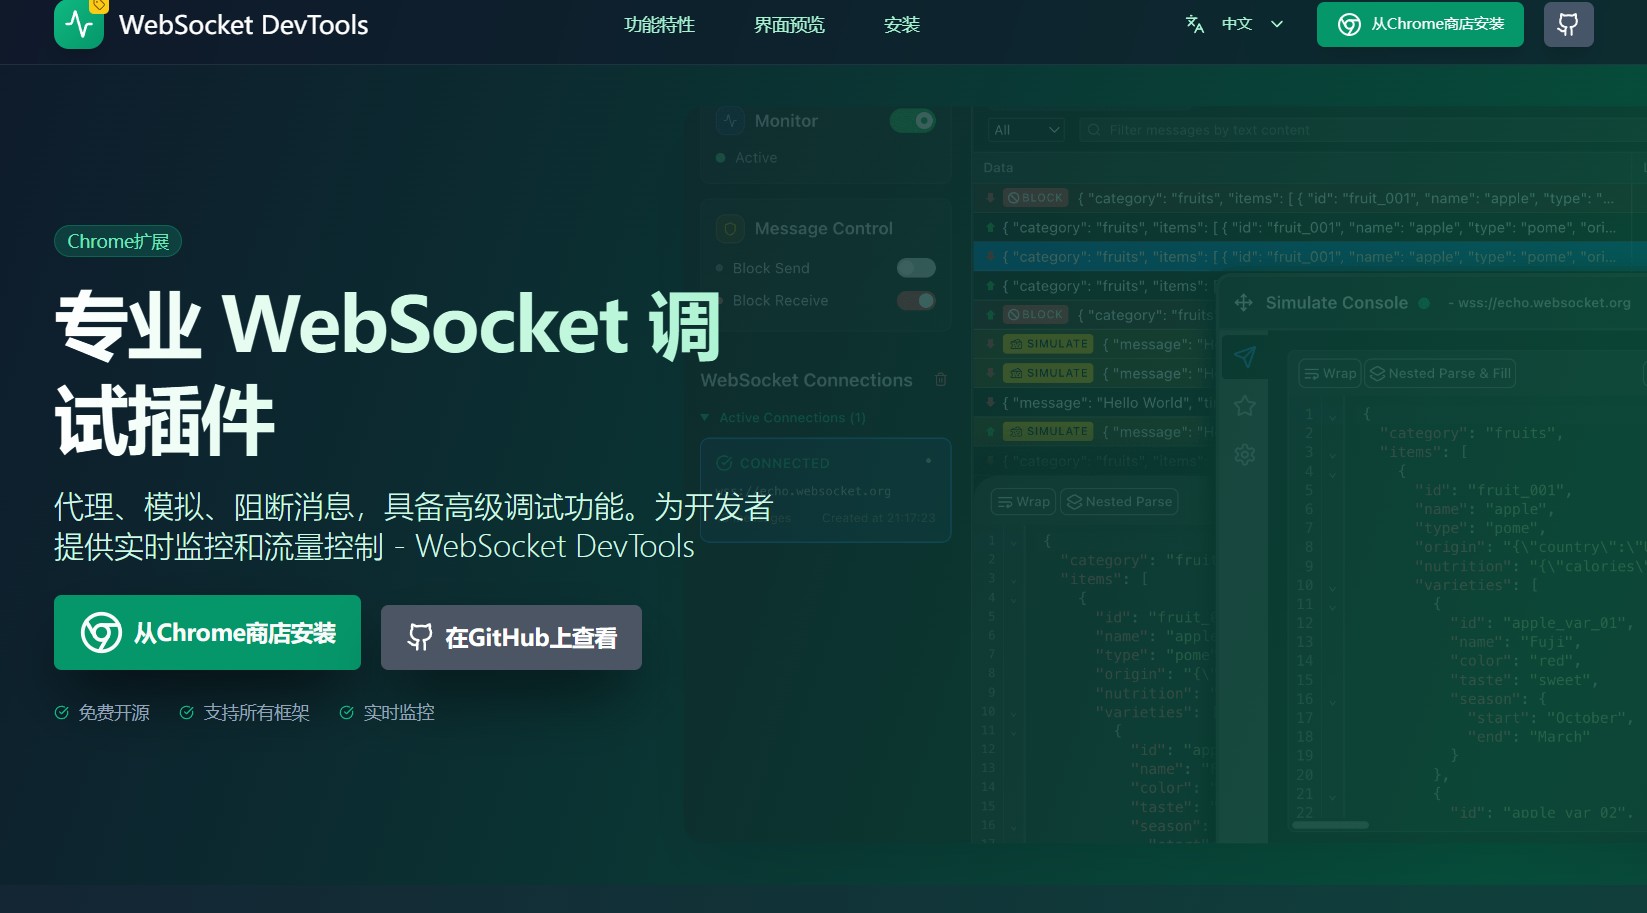Click the Filter messages by text content field
This screenshot has width=1647, height=913.
[x=1360, y=130]
